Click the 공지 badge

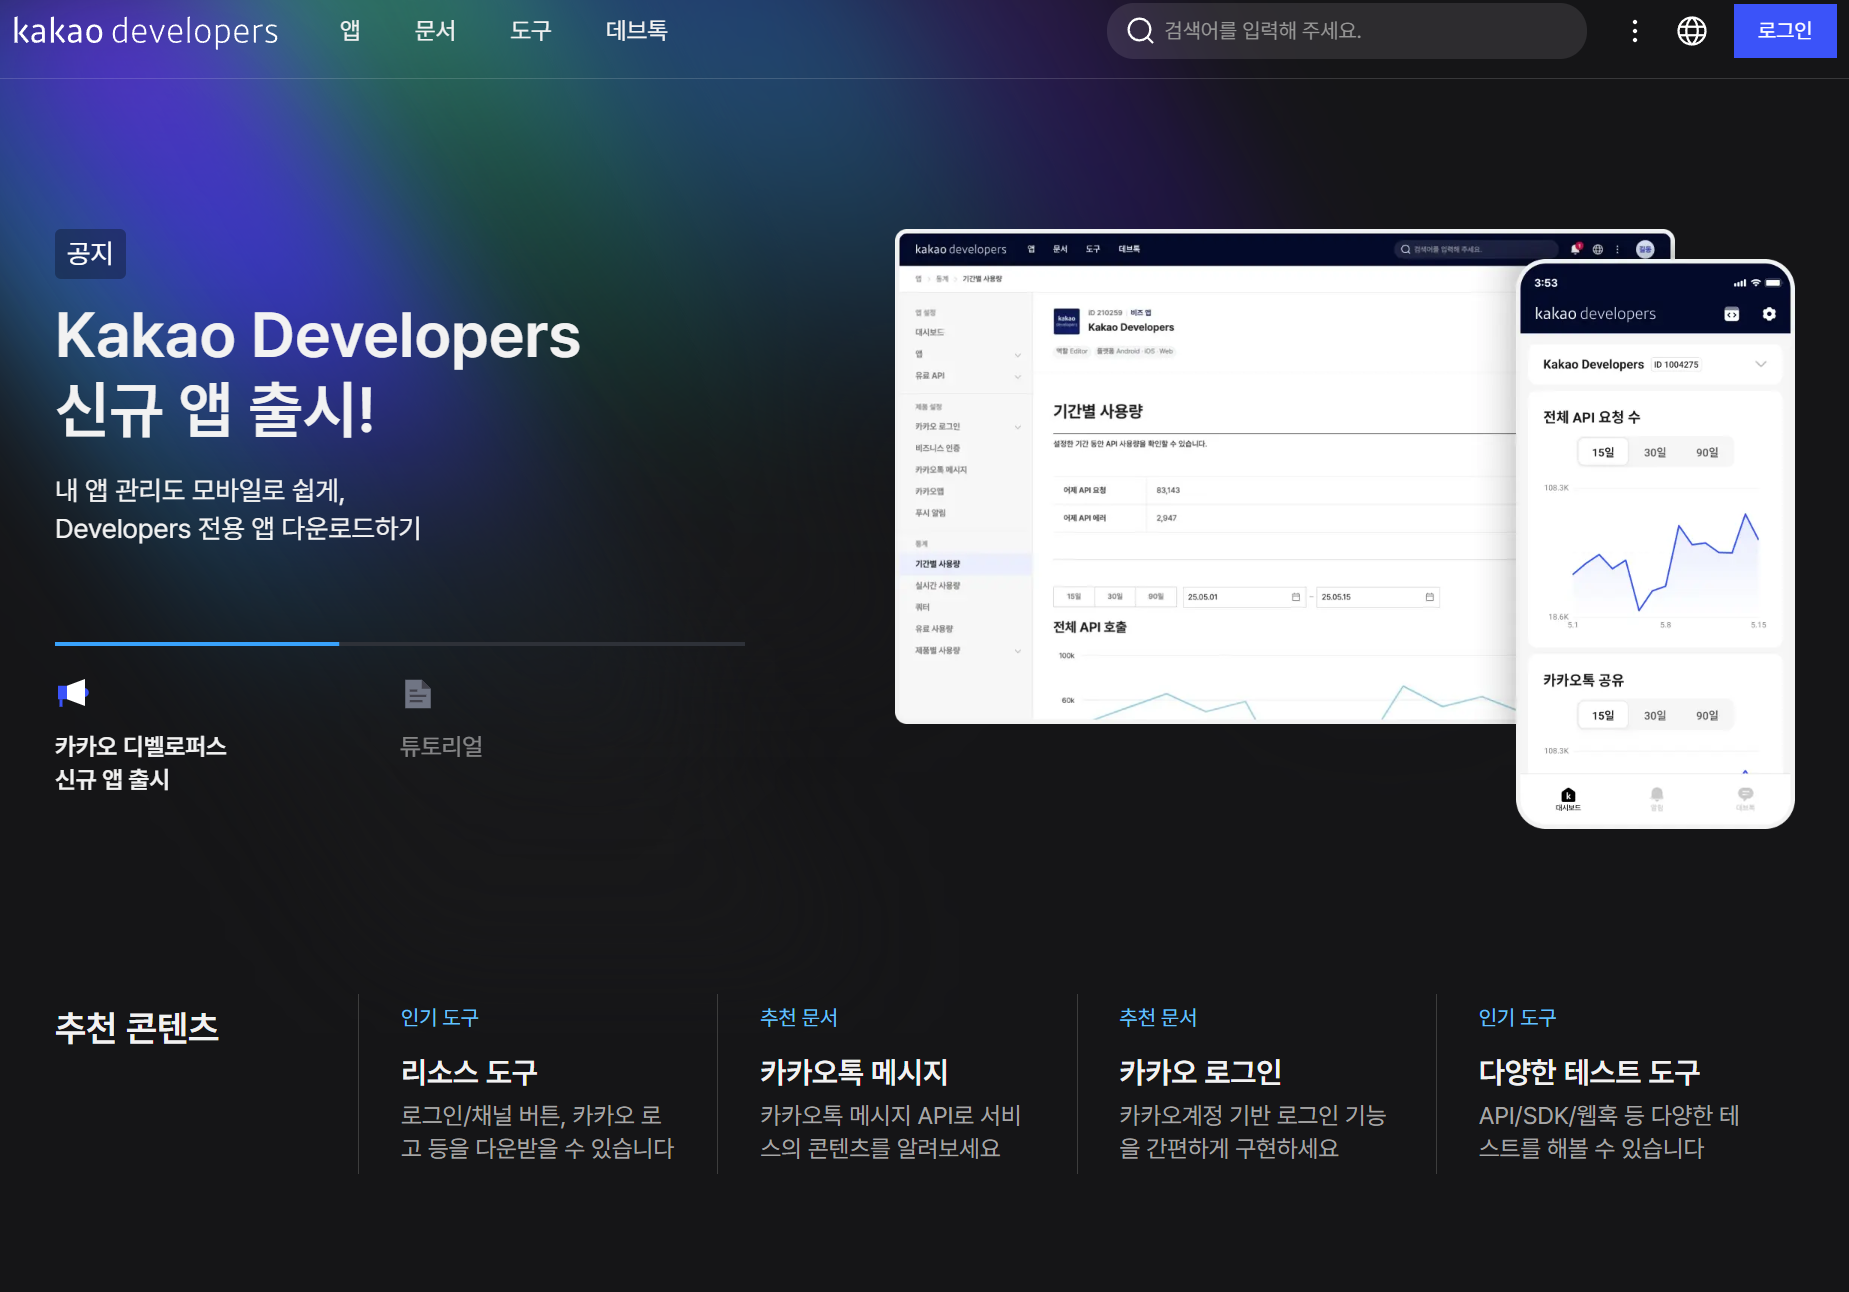coord(90,254)
